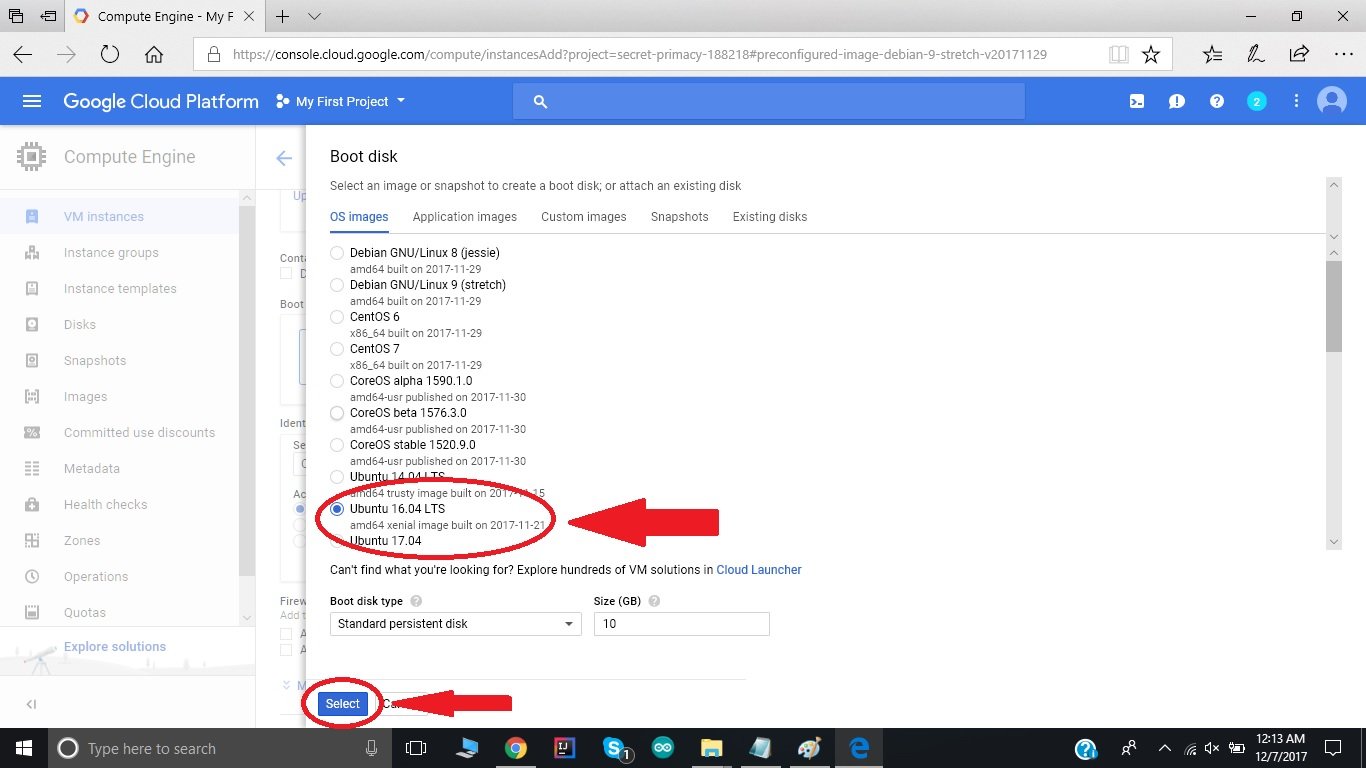Open the My First Project selector
Image resolution: width=1366 pixels, height=768 pixels.
coord(340,101)
